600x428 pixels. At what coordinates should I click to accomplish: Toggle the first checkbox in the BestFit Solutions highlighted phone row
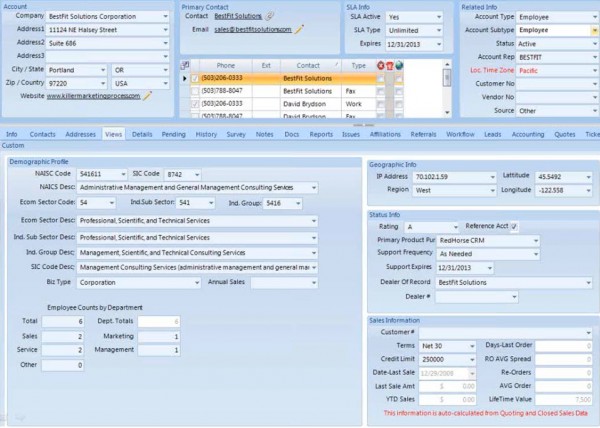point(195,78)
